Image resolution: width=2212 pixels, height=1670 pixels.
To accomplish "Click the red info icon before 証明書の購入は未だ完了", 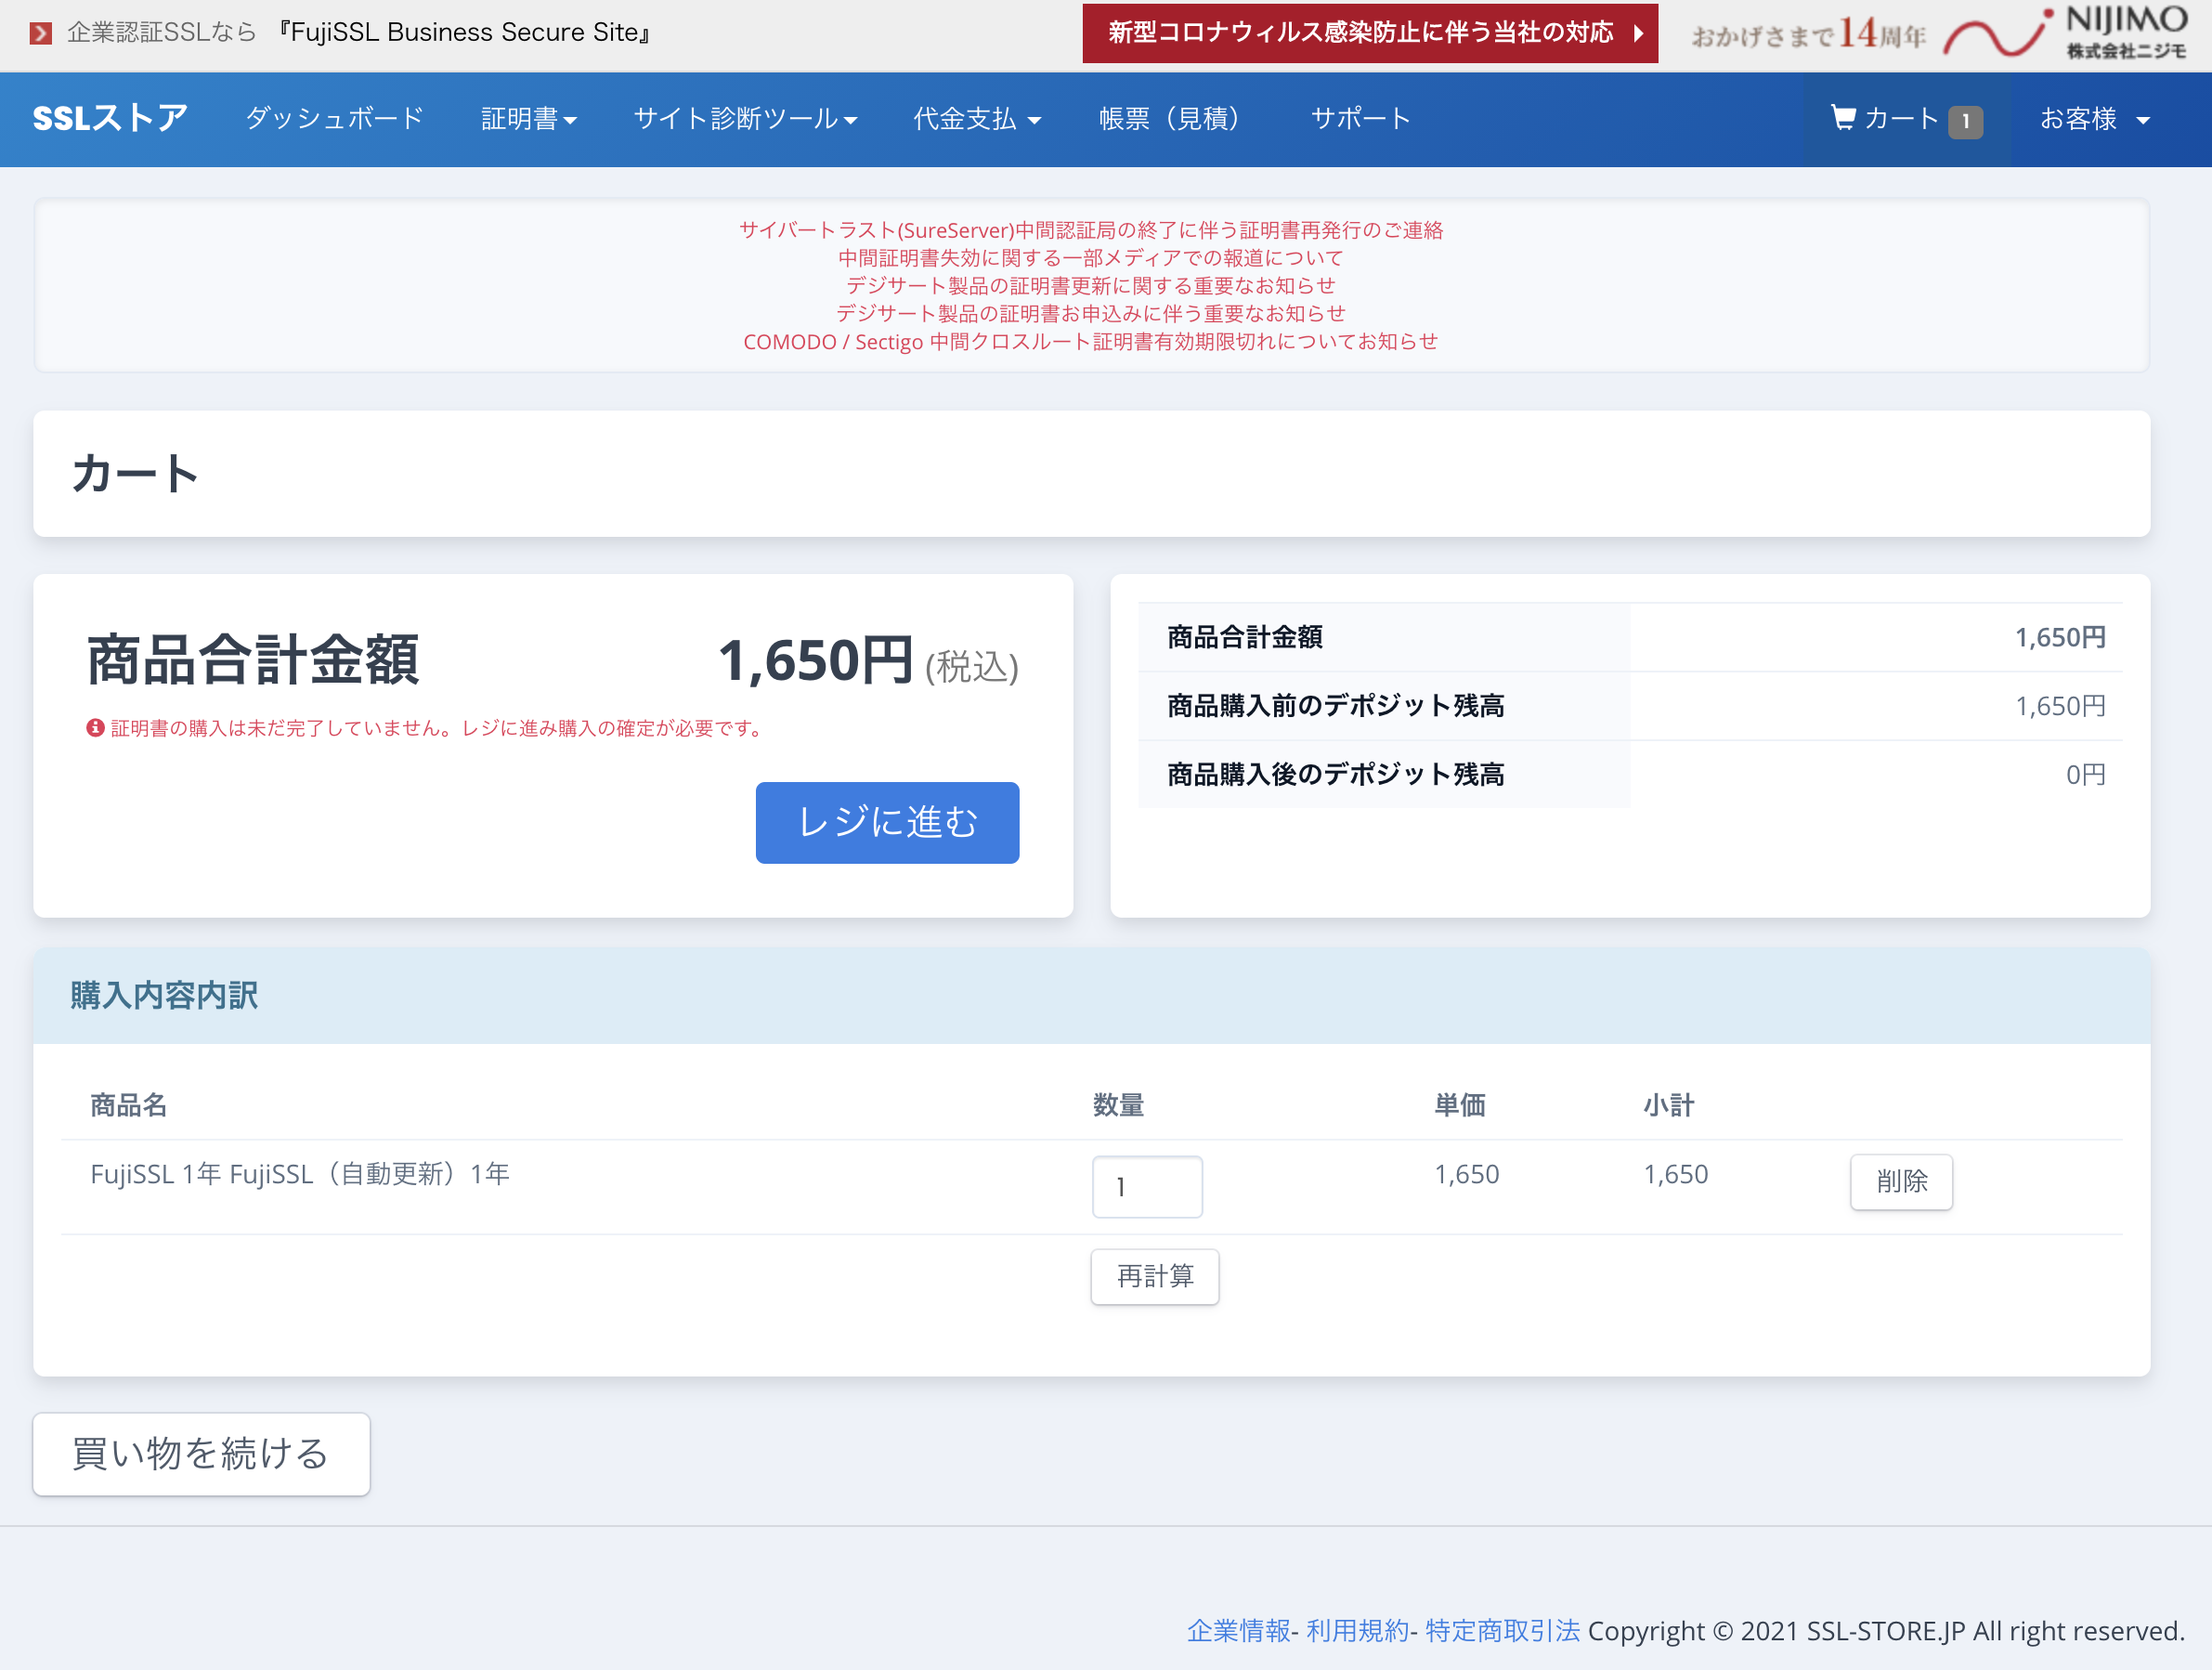I will [x=95, y=728].
